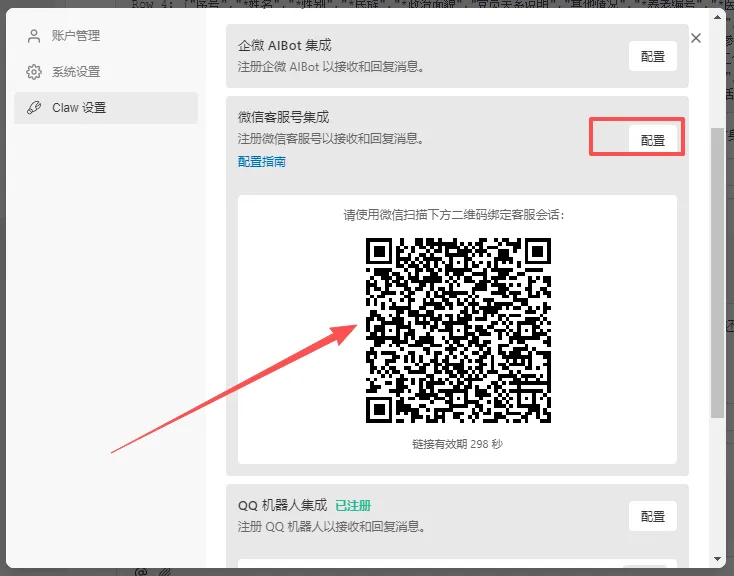The image size is (734, 576).
Task: Click the QQ 机器人集成 title
Action: (x=282, y=505)
